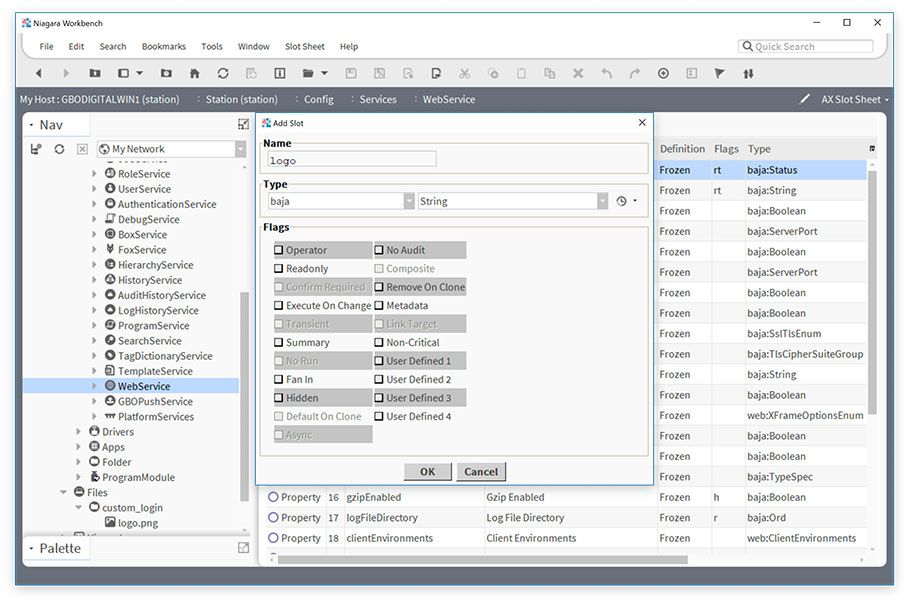Click the refresh icon in the Nav panel

click(x=59, y=149)
